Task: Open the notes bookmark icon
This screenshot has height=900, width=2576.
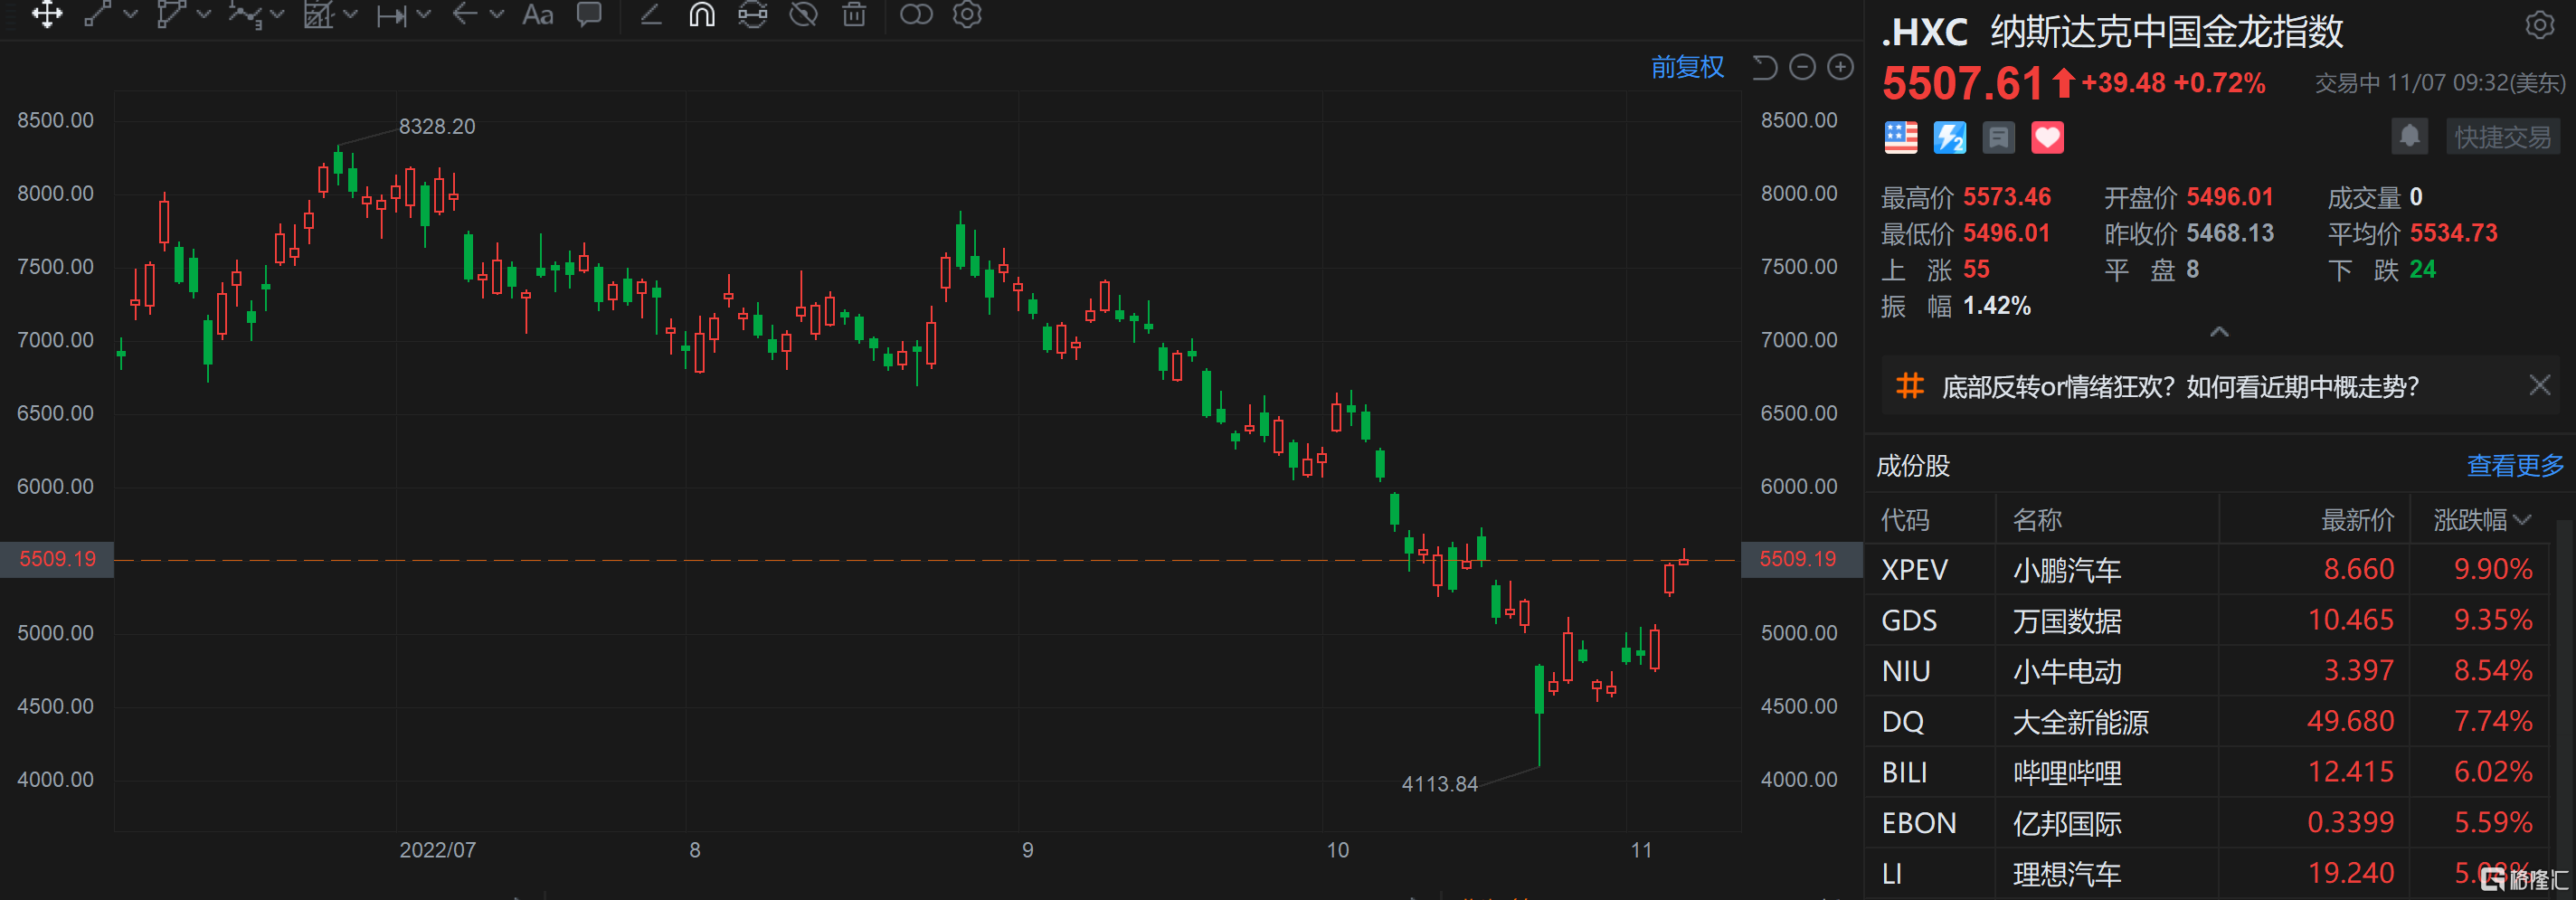Action: 1998,137
